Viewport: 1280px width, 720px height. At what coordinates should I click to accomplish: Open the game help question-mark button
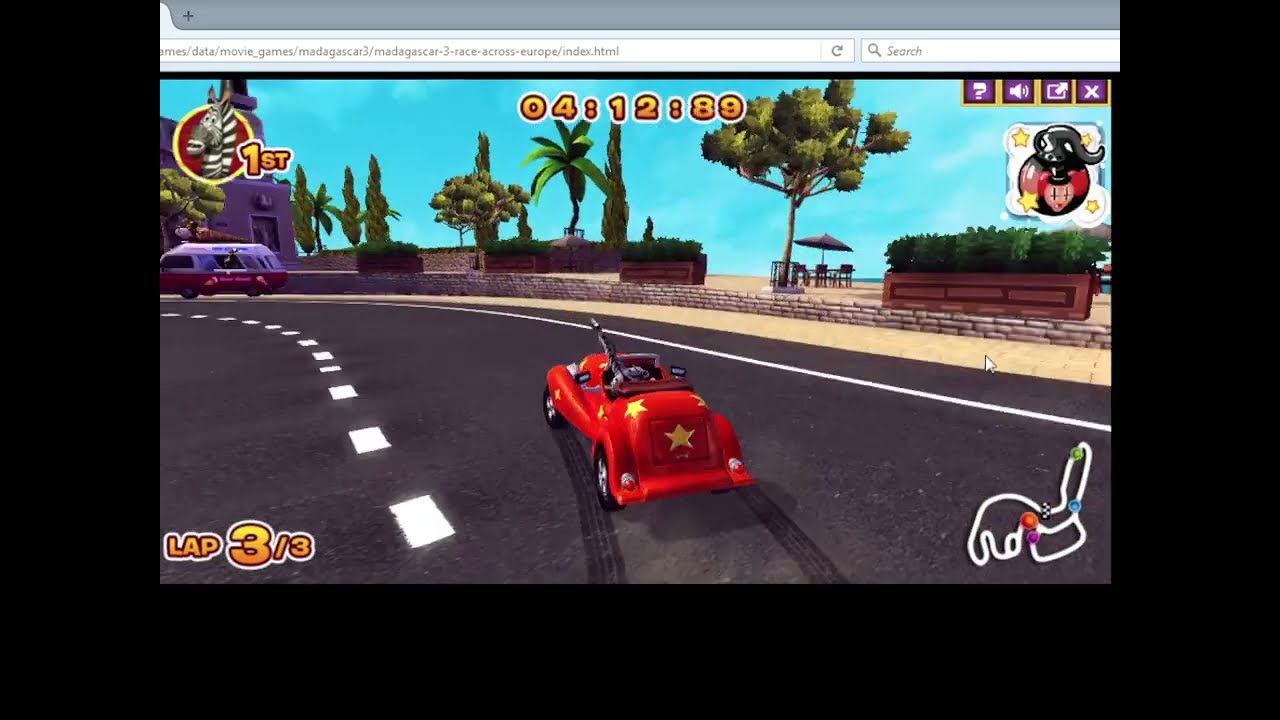[x=979, y=92]
